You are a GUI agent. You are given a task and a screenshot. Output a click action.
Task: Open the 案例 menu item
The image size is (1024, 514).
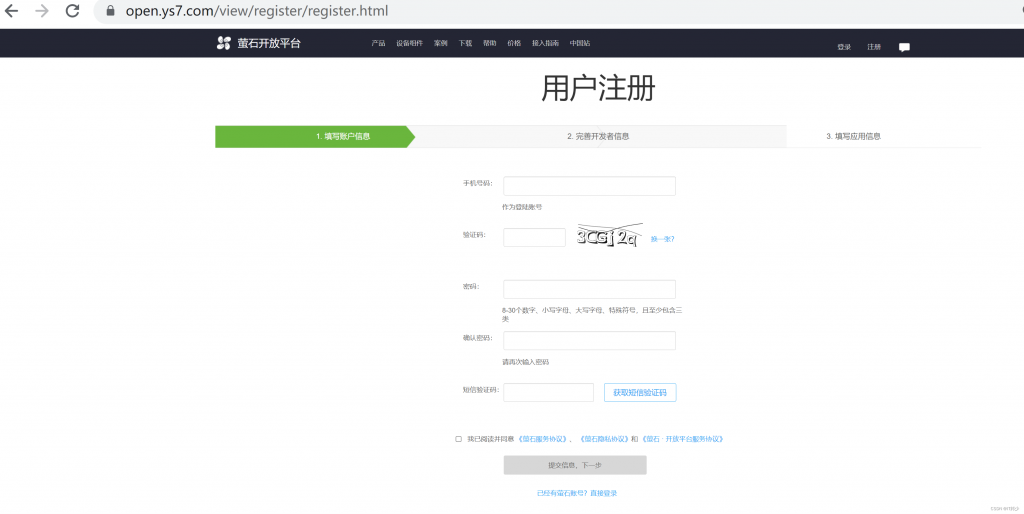click(x=441, y=43)
